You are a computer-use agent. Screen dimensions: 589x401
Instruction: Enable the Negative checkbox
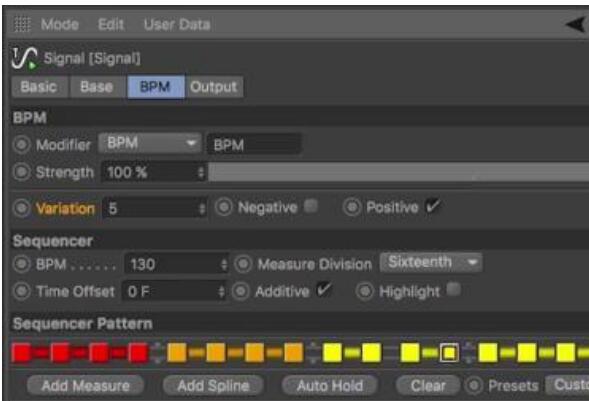(x=311, y=206)
